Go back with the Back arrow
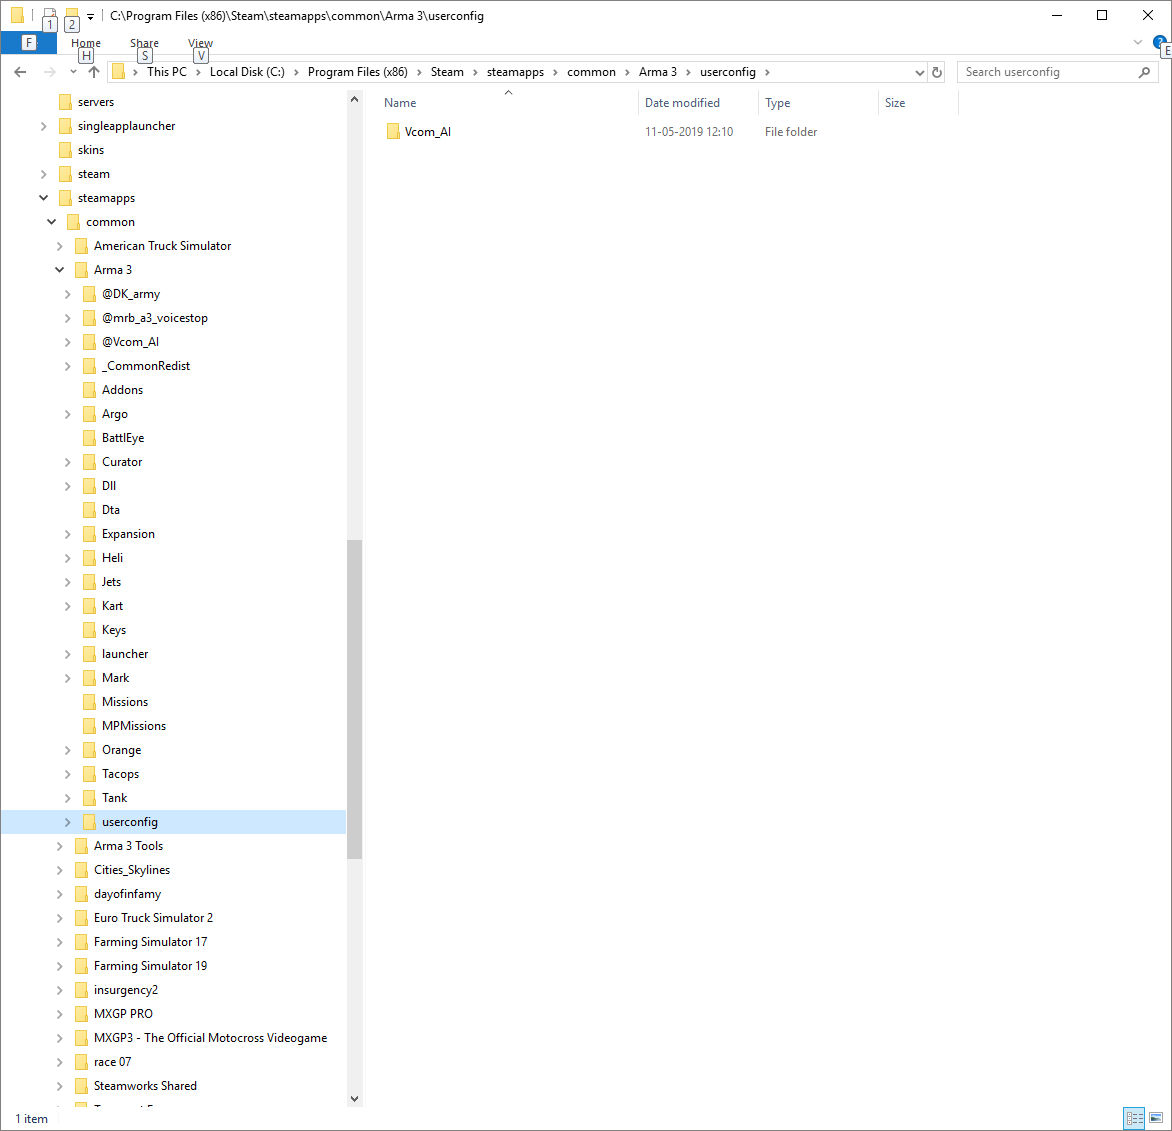Viewport: 1172px width, 1131px height. click(20, 72)
